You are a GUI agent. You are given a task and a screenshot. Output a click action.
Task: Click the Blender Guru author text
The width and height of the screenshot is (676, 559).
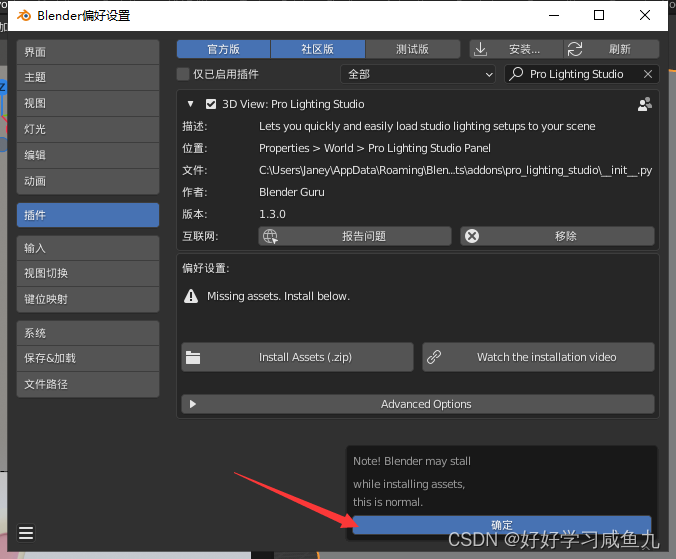(x=292, y=192)
